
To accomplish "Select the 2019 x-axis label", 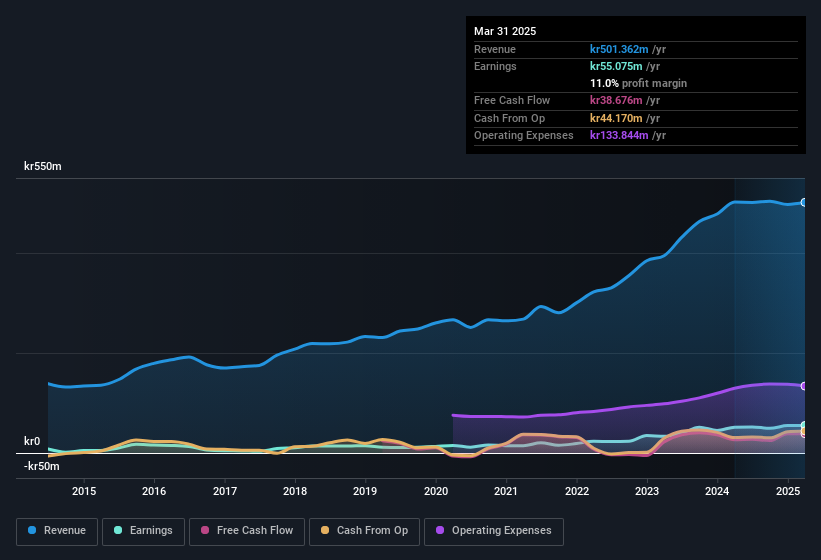I will point(365,491).
